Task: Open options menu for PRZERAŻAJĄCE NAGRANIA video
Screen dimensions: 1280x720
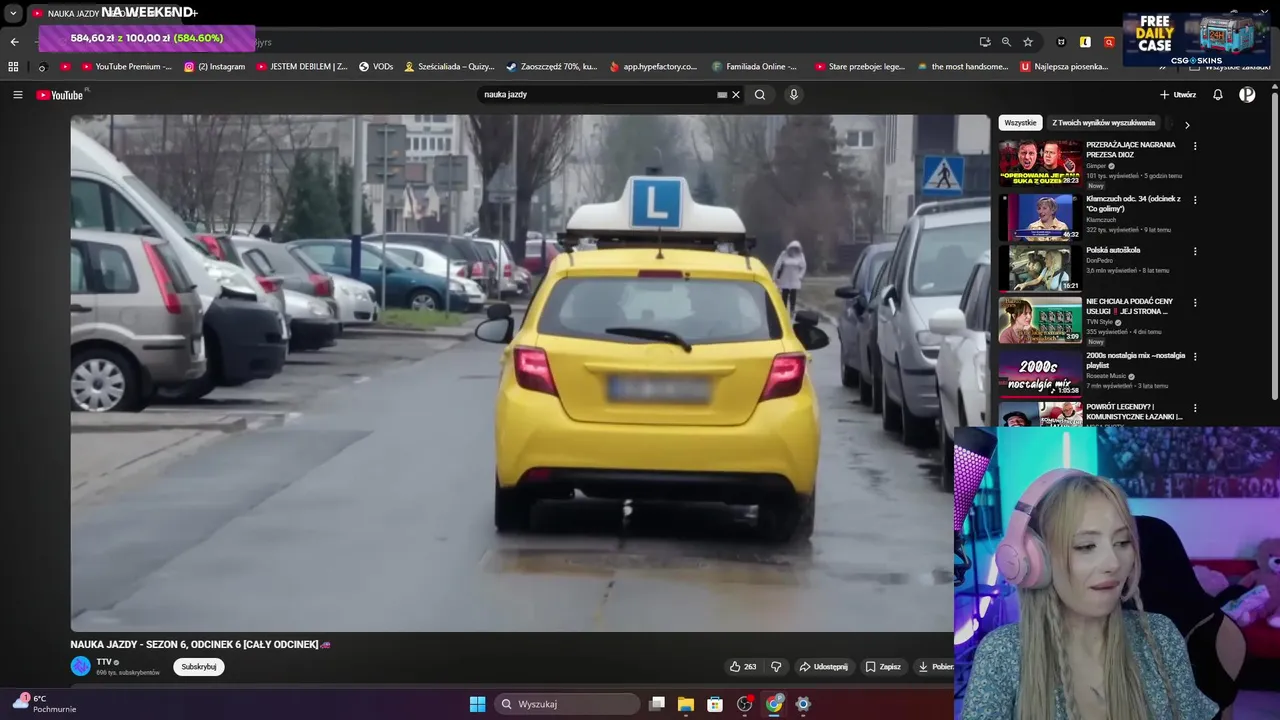Action: (1195, 146)
